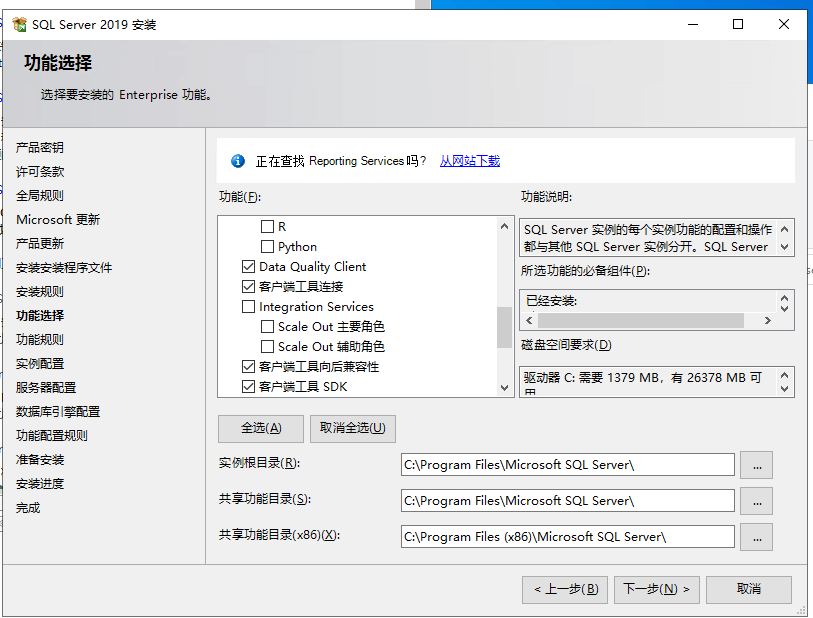
Task: Click the up arrow of disk space box
Action: click(784, 375)
